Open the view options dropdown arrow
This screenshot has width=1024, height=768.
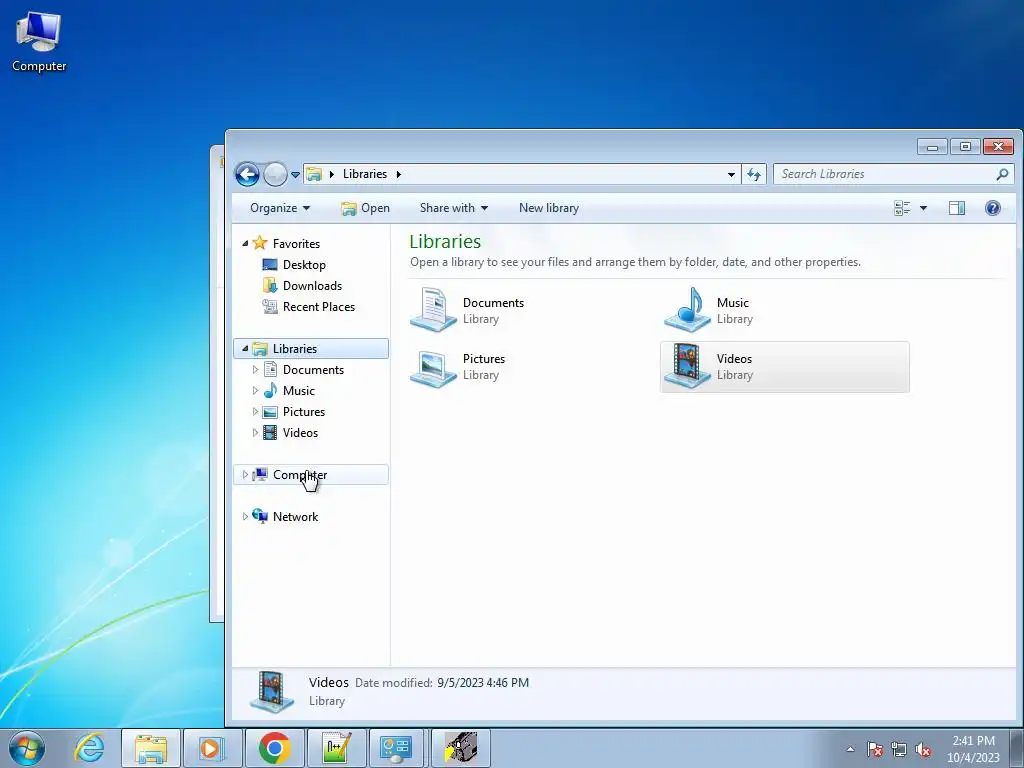click(x=923, y=208)
